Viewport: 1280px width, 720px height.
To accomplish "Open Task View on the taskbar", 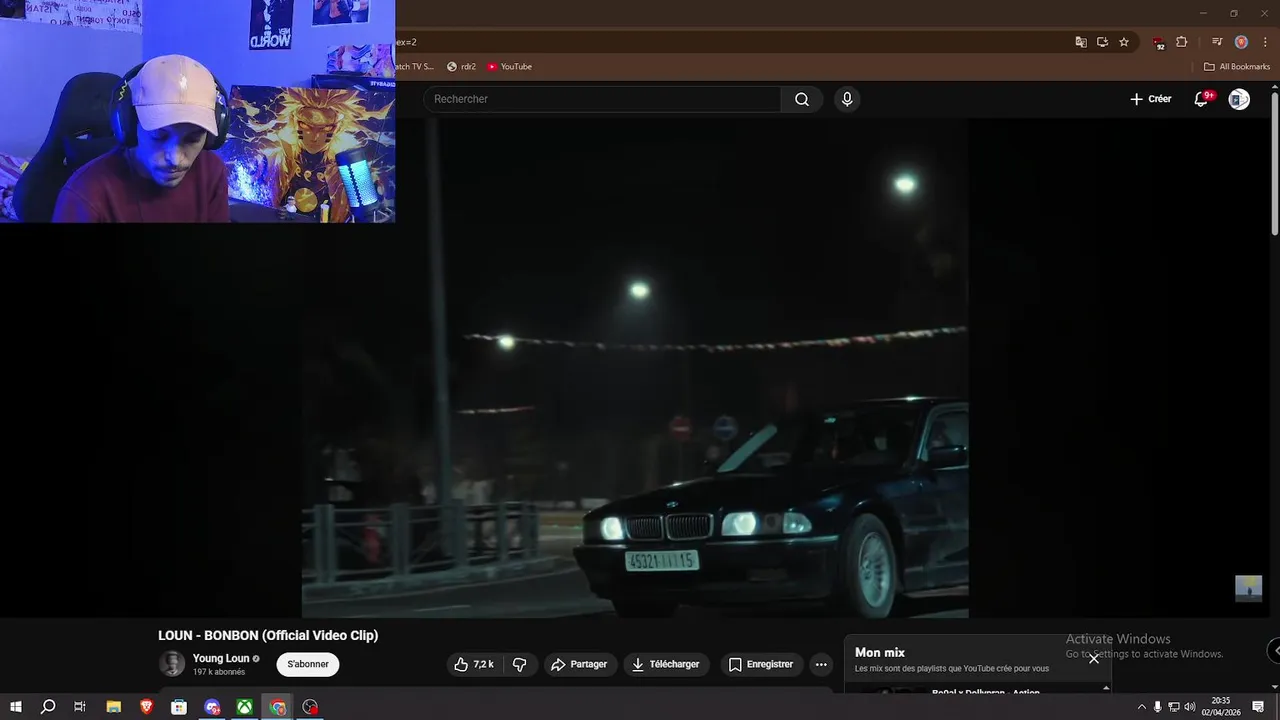I will (80, 707).
